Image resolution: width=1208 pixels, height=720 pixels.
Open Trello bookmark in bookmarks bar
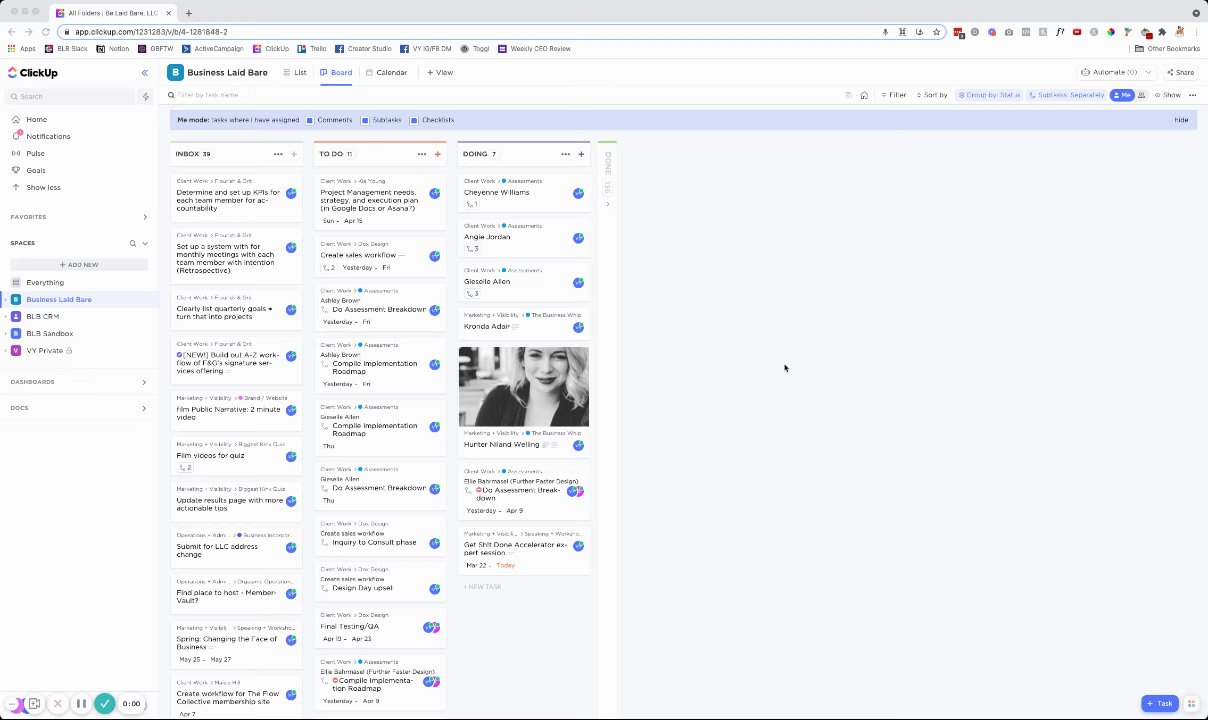(312, 48)
